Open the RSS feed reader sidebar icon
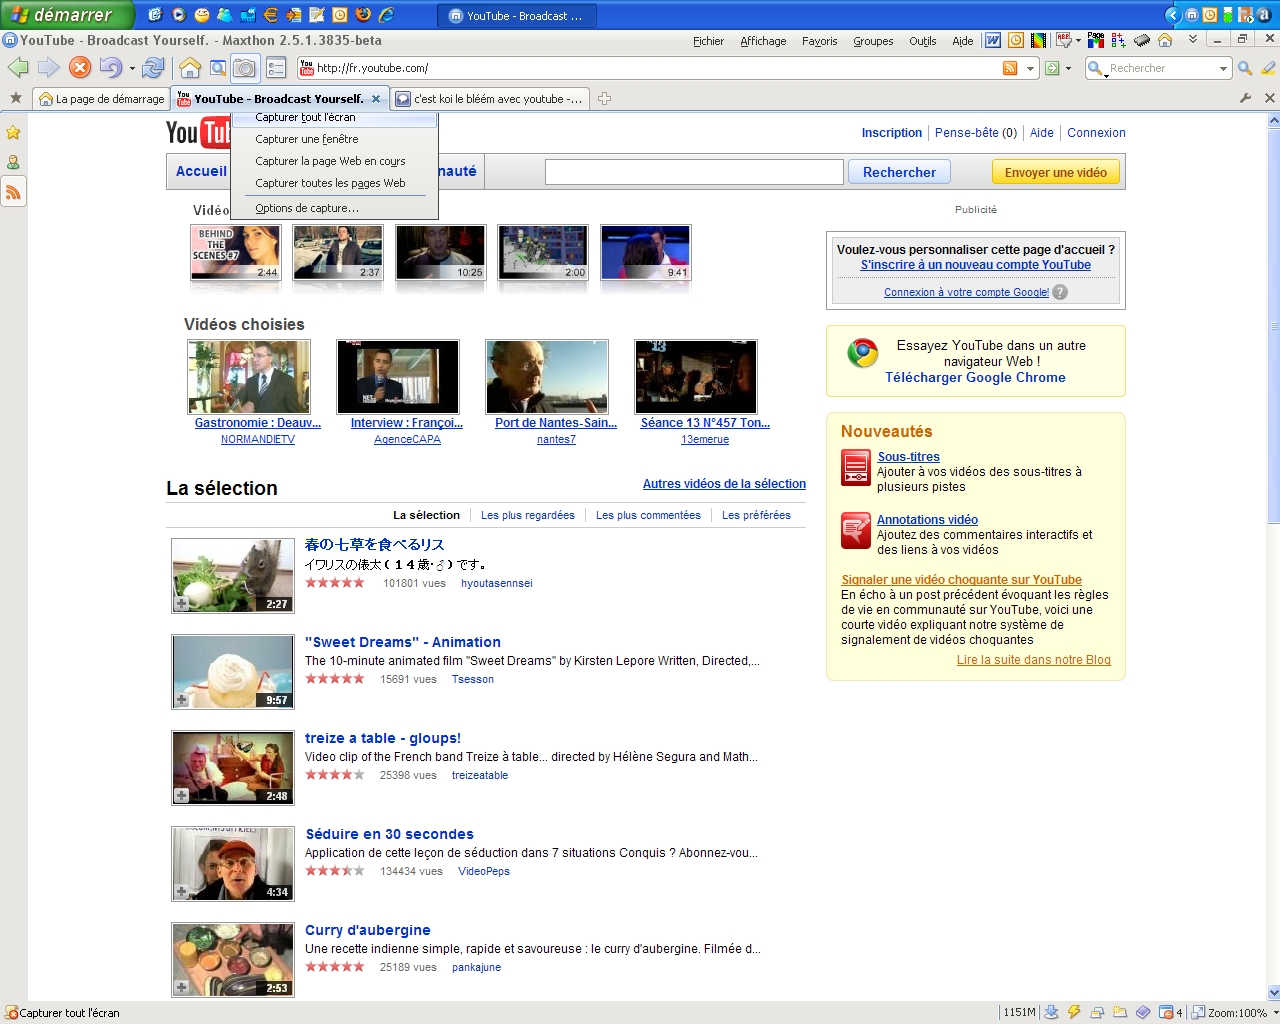The image size is (1280, 1024). coord(13,192)
